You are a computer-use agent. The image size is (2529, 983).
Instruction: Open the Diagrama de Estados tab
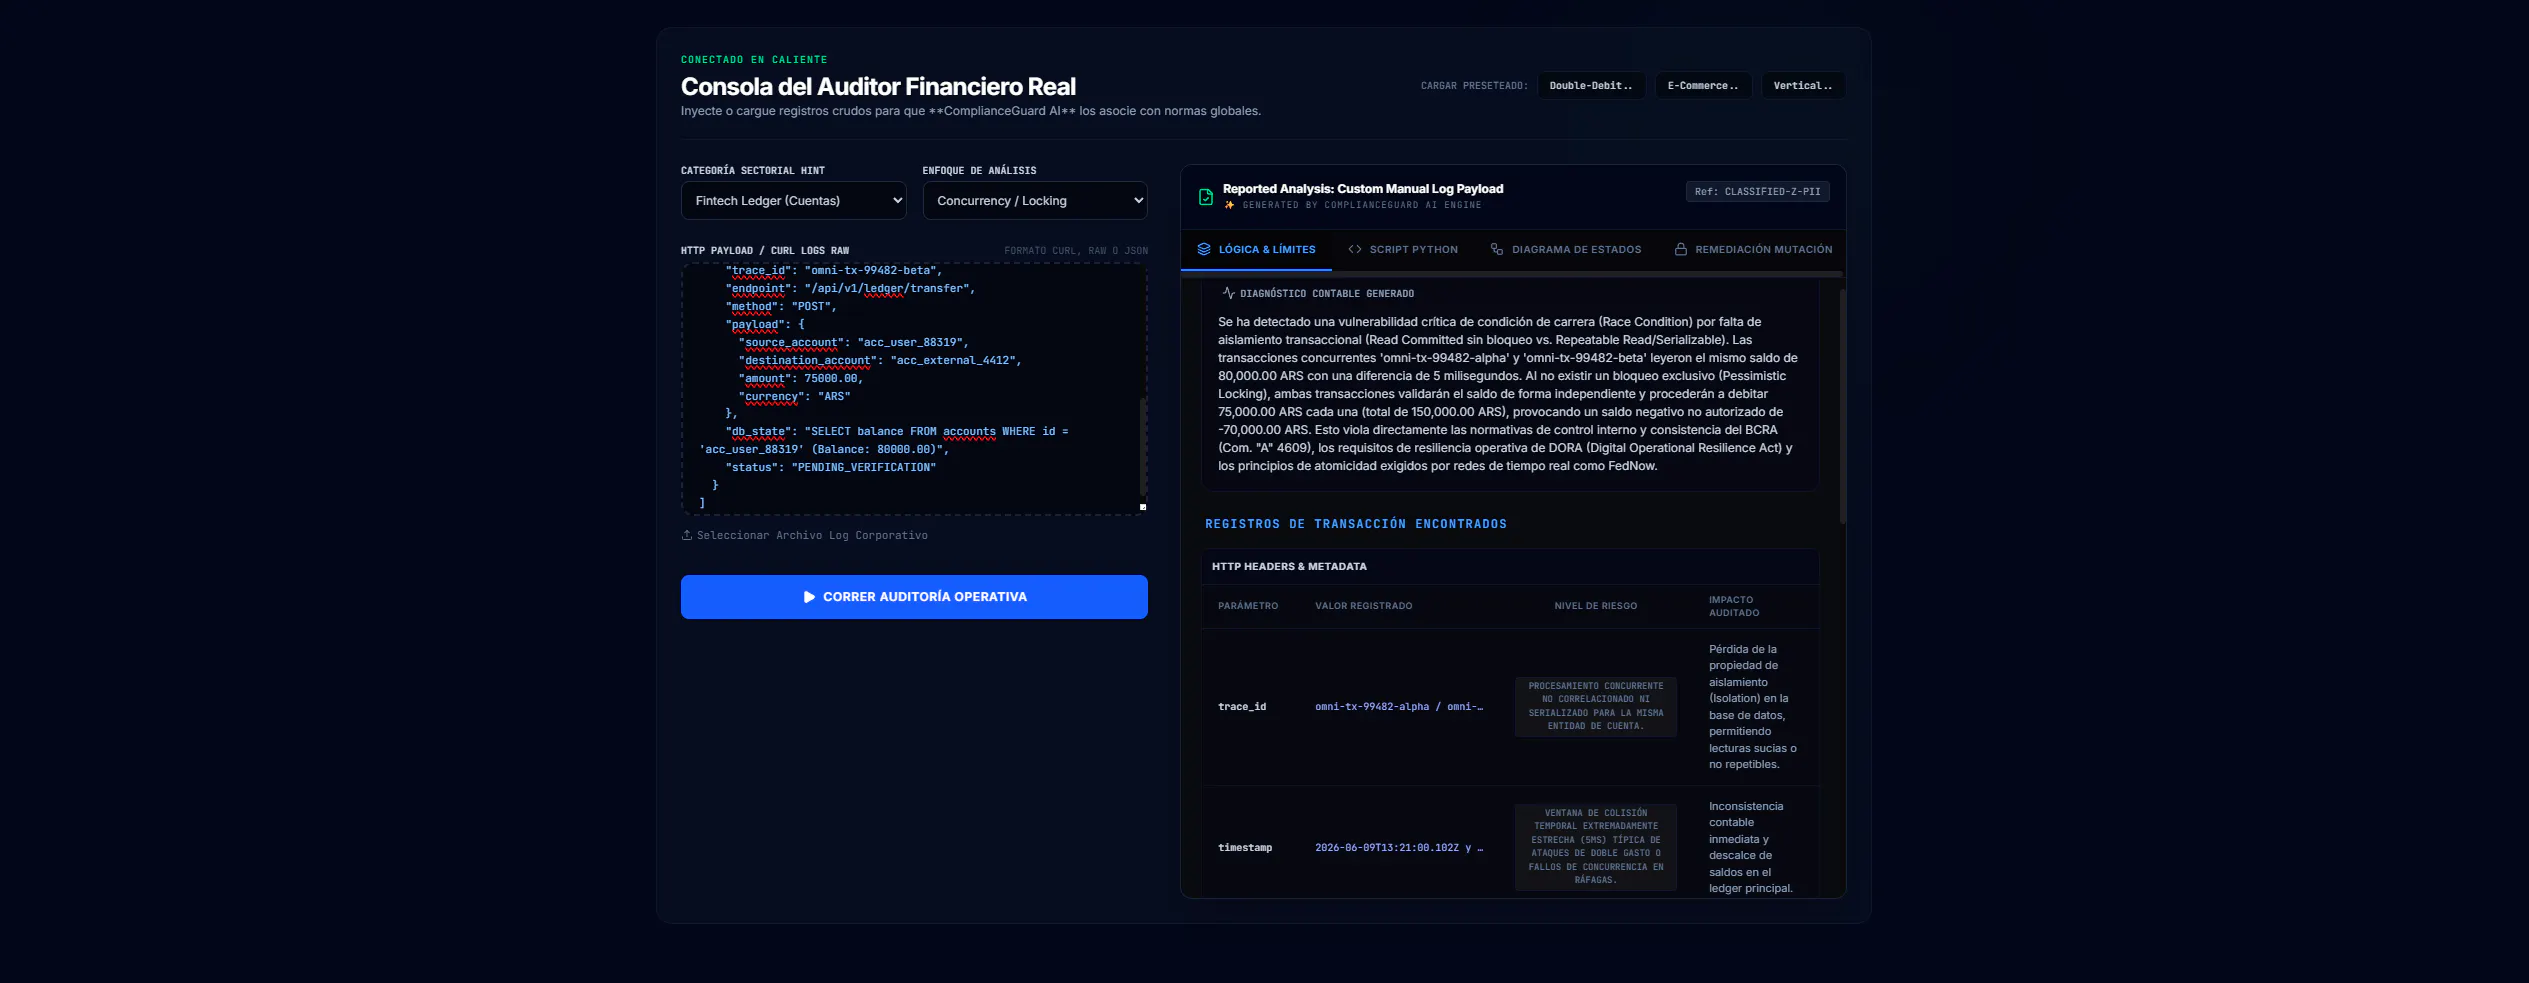click(x=1566, y=249)
